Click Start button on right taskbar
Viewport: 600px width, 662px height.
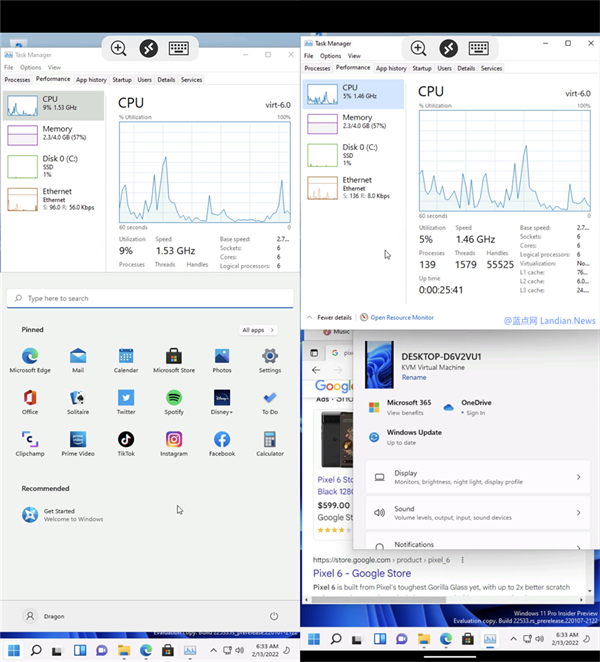point(314,639)
